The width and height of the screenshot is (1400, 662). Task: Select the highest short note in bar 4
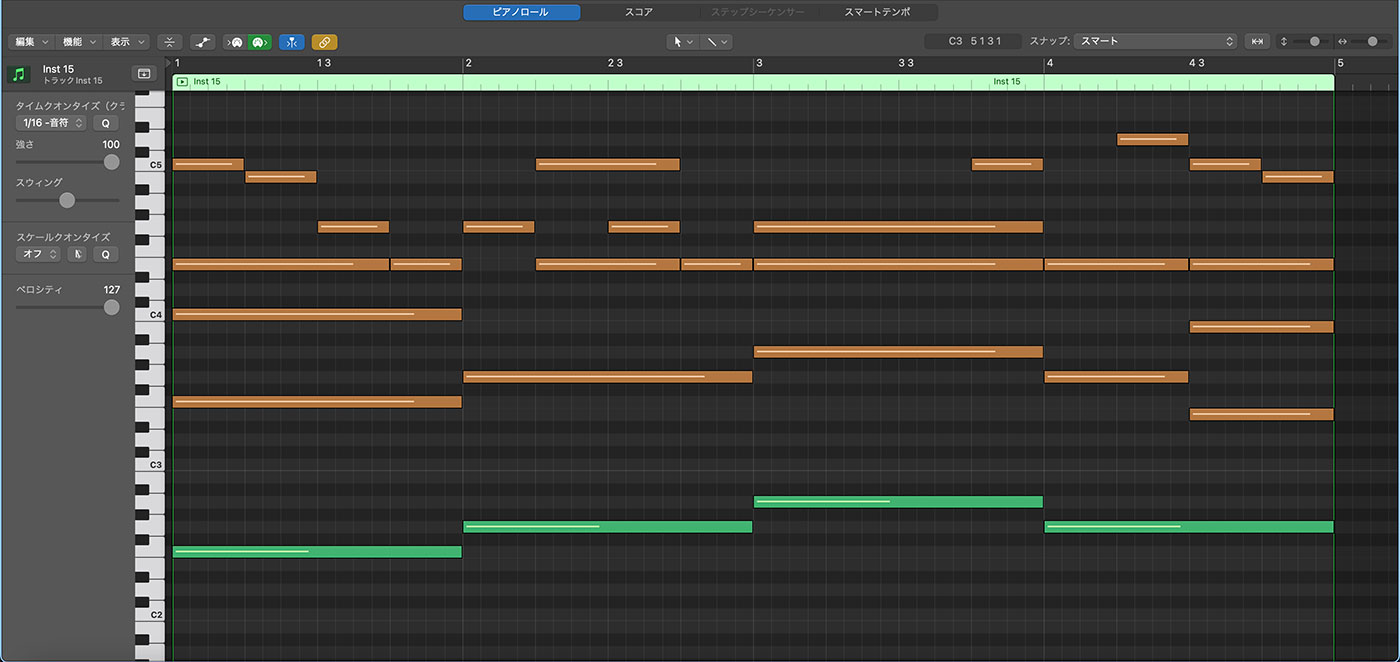pos(1152,140)
